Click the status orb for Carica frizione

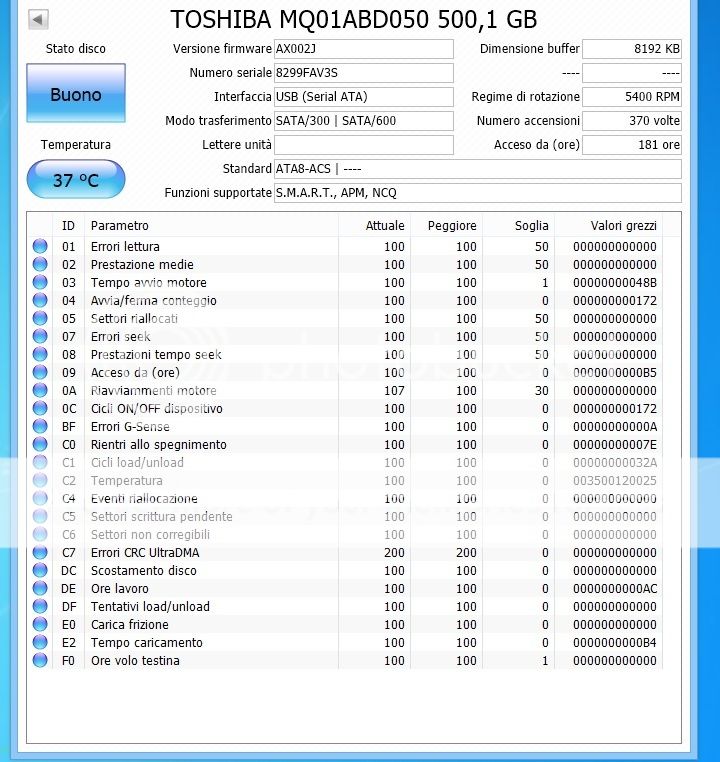[40, 625]
